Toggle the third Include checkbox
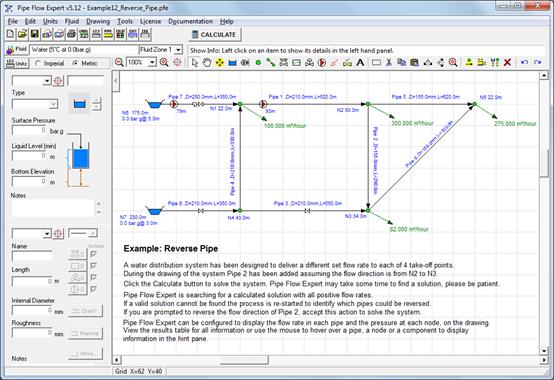 pyautogui.click(x=93, y=278)
